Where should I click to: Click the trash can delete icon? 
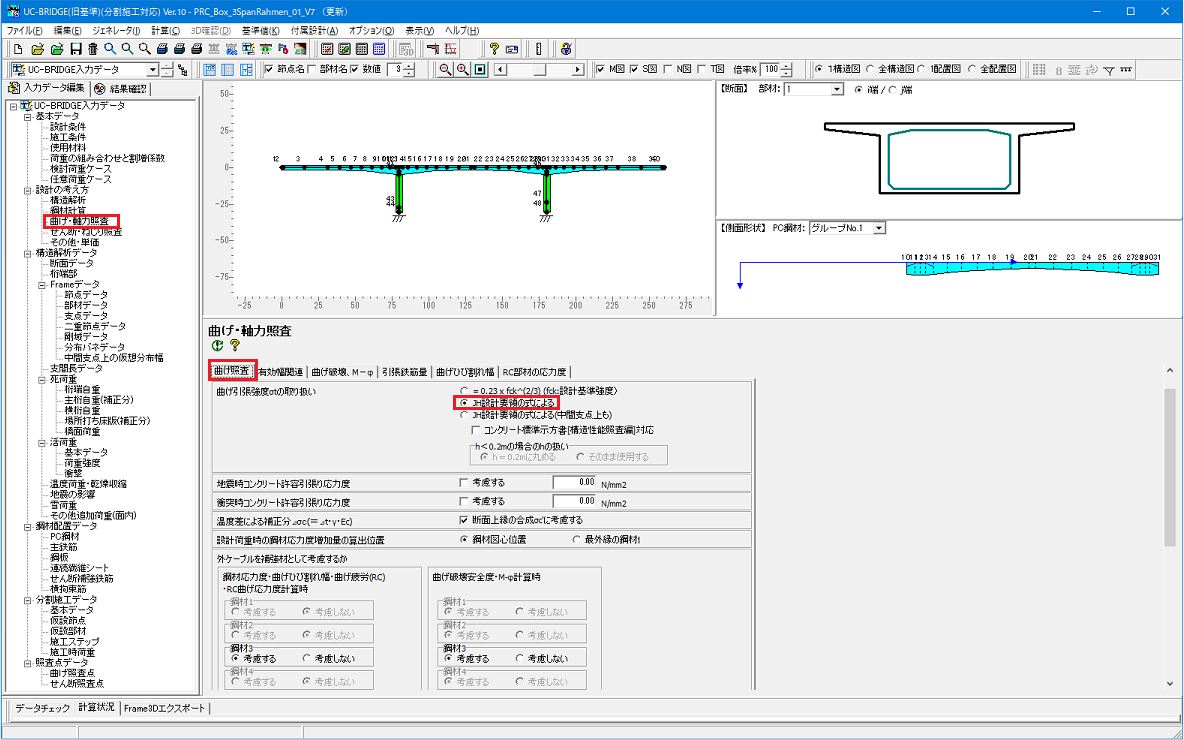point(93,49)
